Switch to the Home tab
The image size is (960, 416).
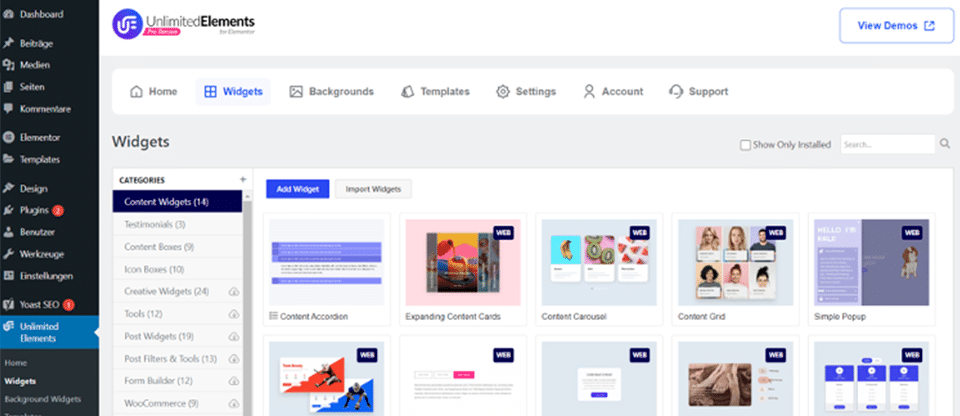(154, 91)
